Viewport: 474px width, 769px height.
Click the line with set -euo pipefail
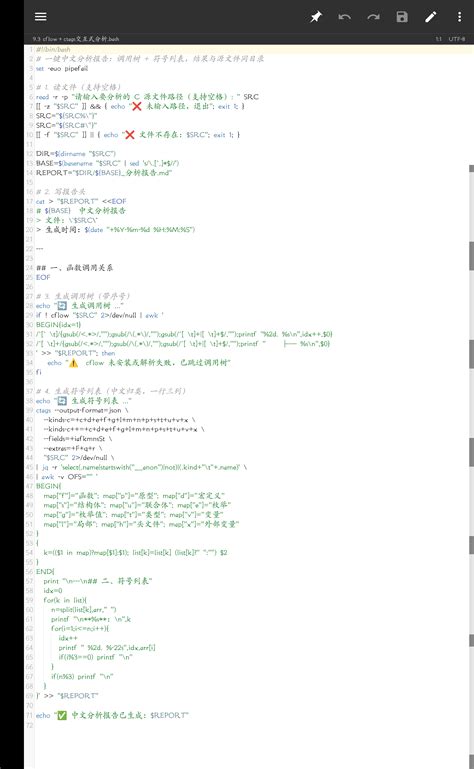coord(62,69)
